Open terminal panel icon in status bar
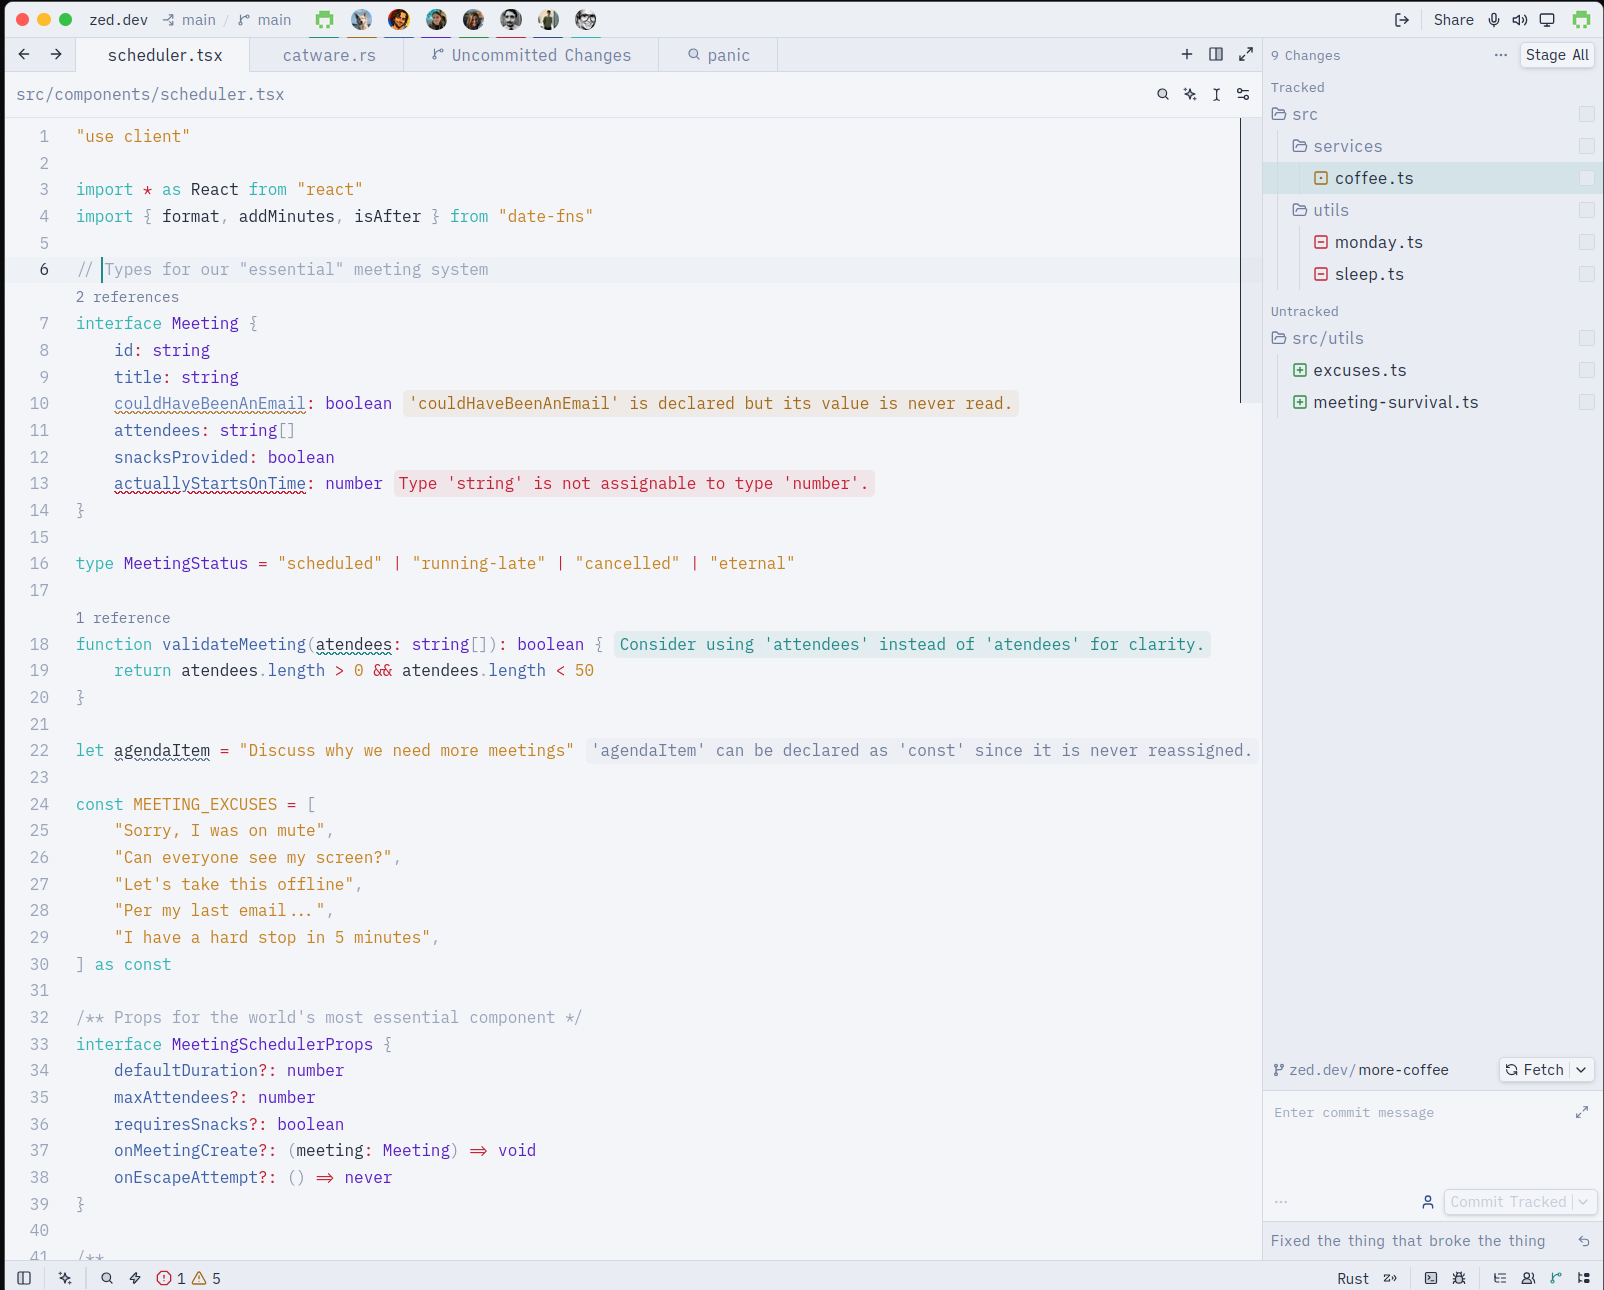 tap(1431, 1278)
